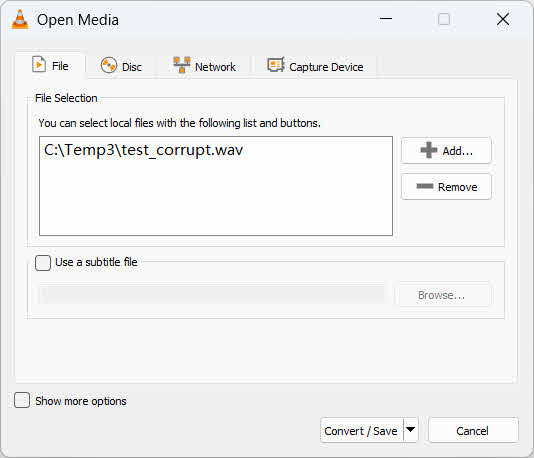The height and width of the screenshot is (458, 534).
Task: Click the Remove button
Action: [x=446, y=187]
